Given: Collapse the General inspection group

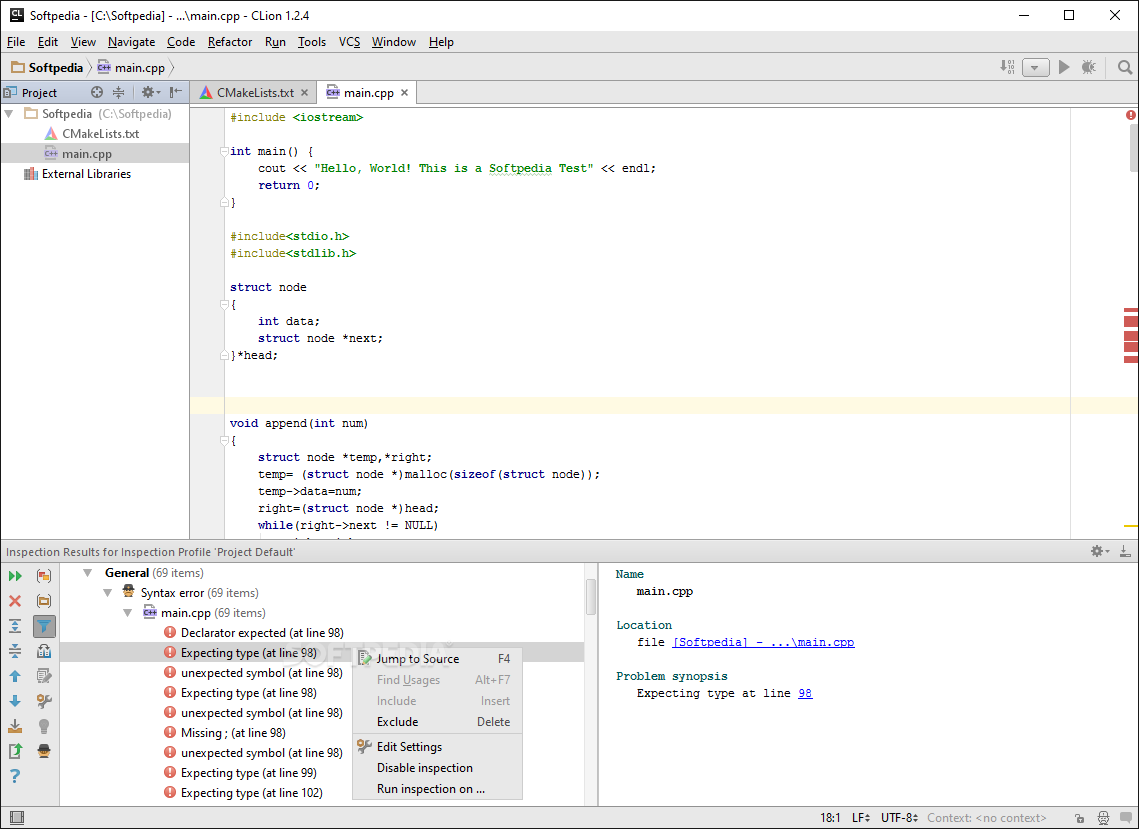Looking at the screenshot, I should click(88, 573).
